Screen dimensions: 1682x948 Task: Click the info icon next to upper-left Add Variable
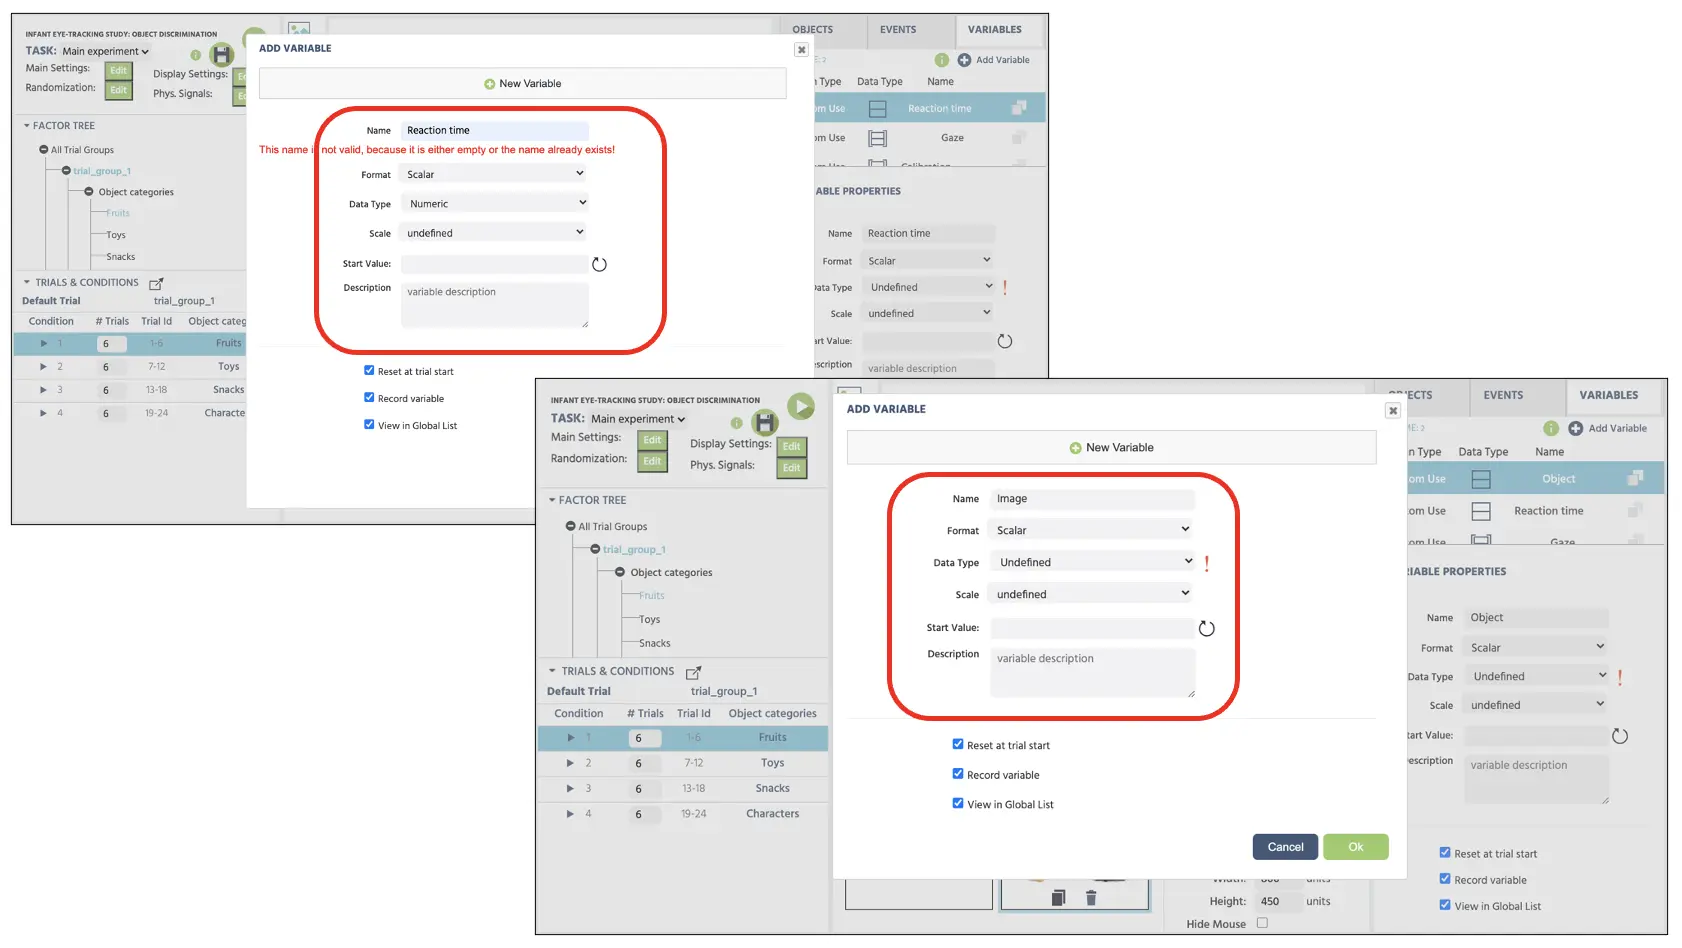tap(941, 60)
